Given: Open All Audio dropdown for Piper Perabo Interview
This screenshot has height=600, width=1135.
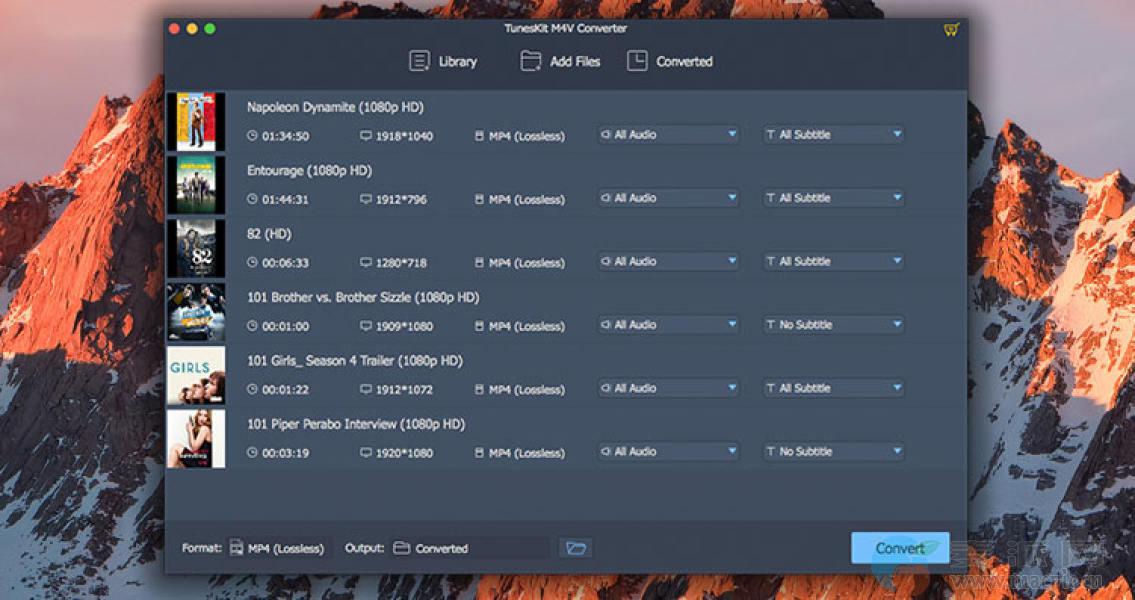Looking at the screenshot, I should [x=668, y=452].
